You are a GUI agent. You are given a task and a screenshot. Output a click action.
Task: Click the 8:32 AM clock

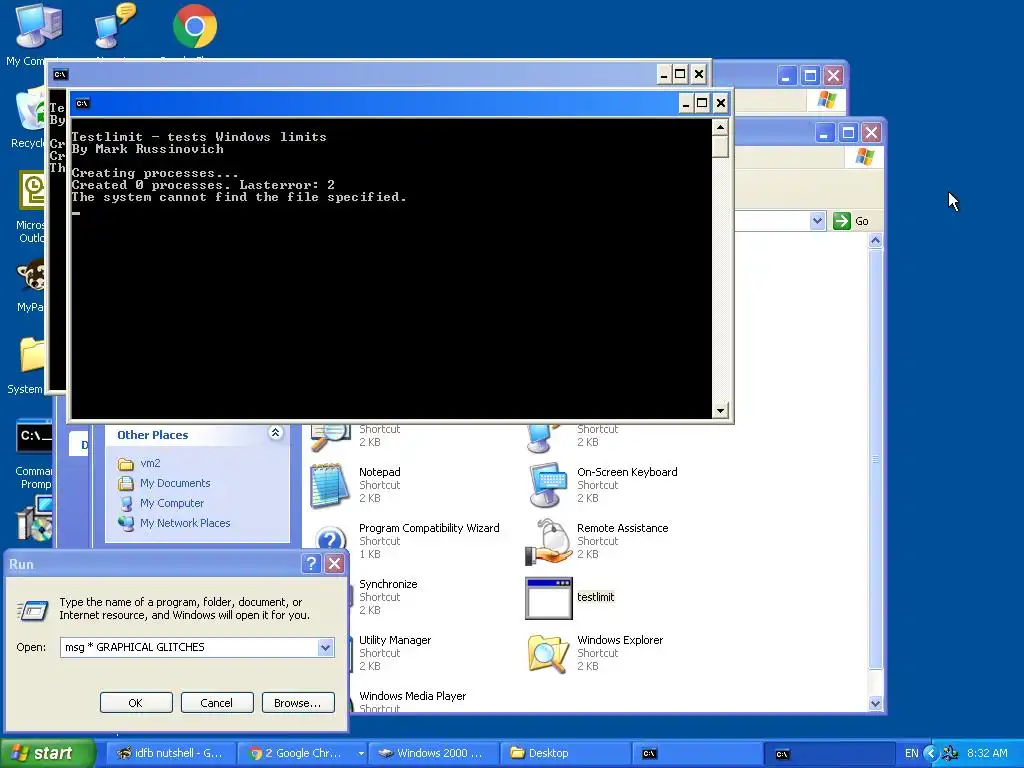(x=987, y=753)
